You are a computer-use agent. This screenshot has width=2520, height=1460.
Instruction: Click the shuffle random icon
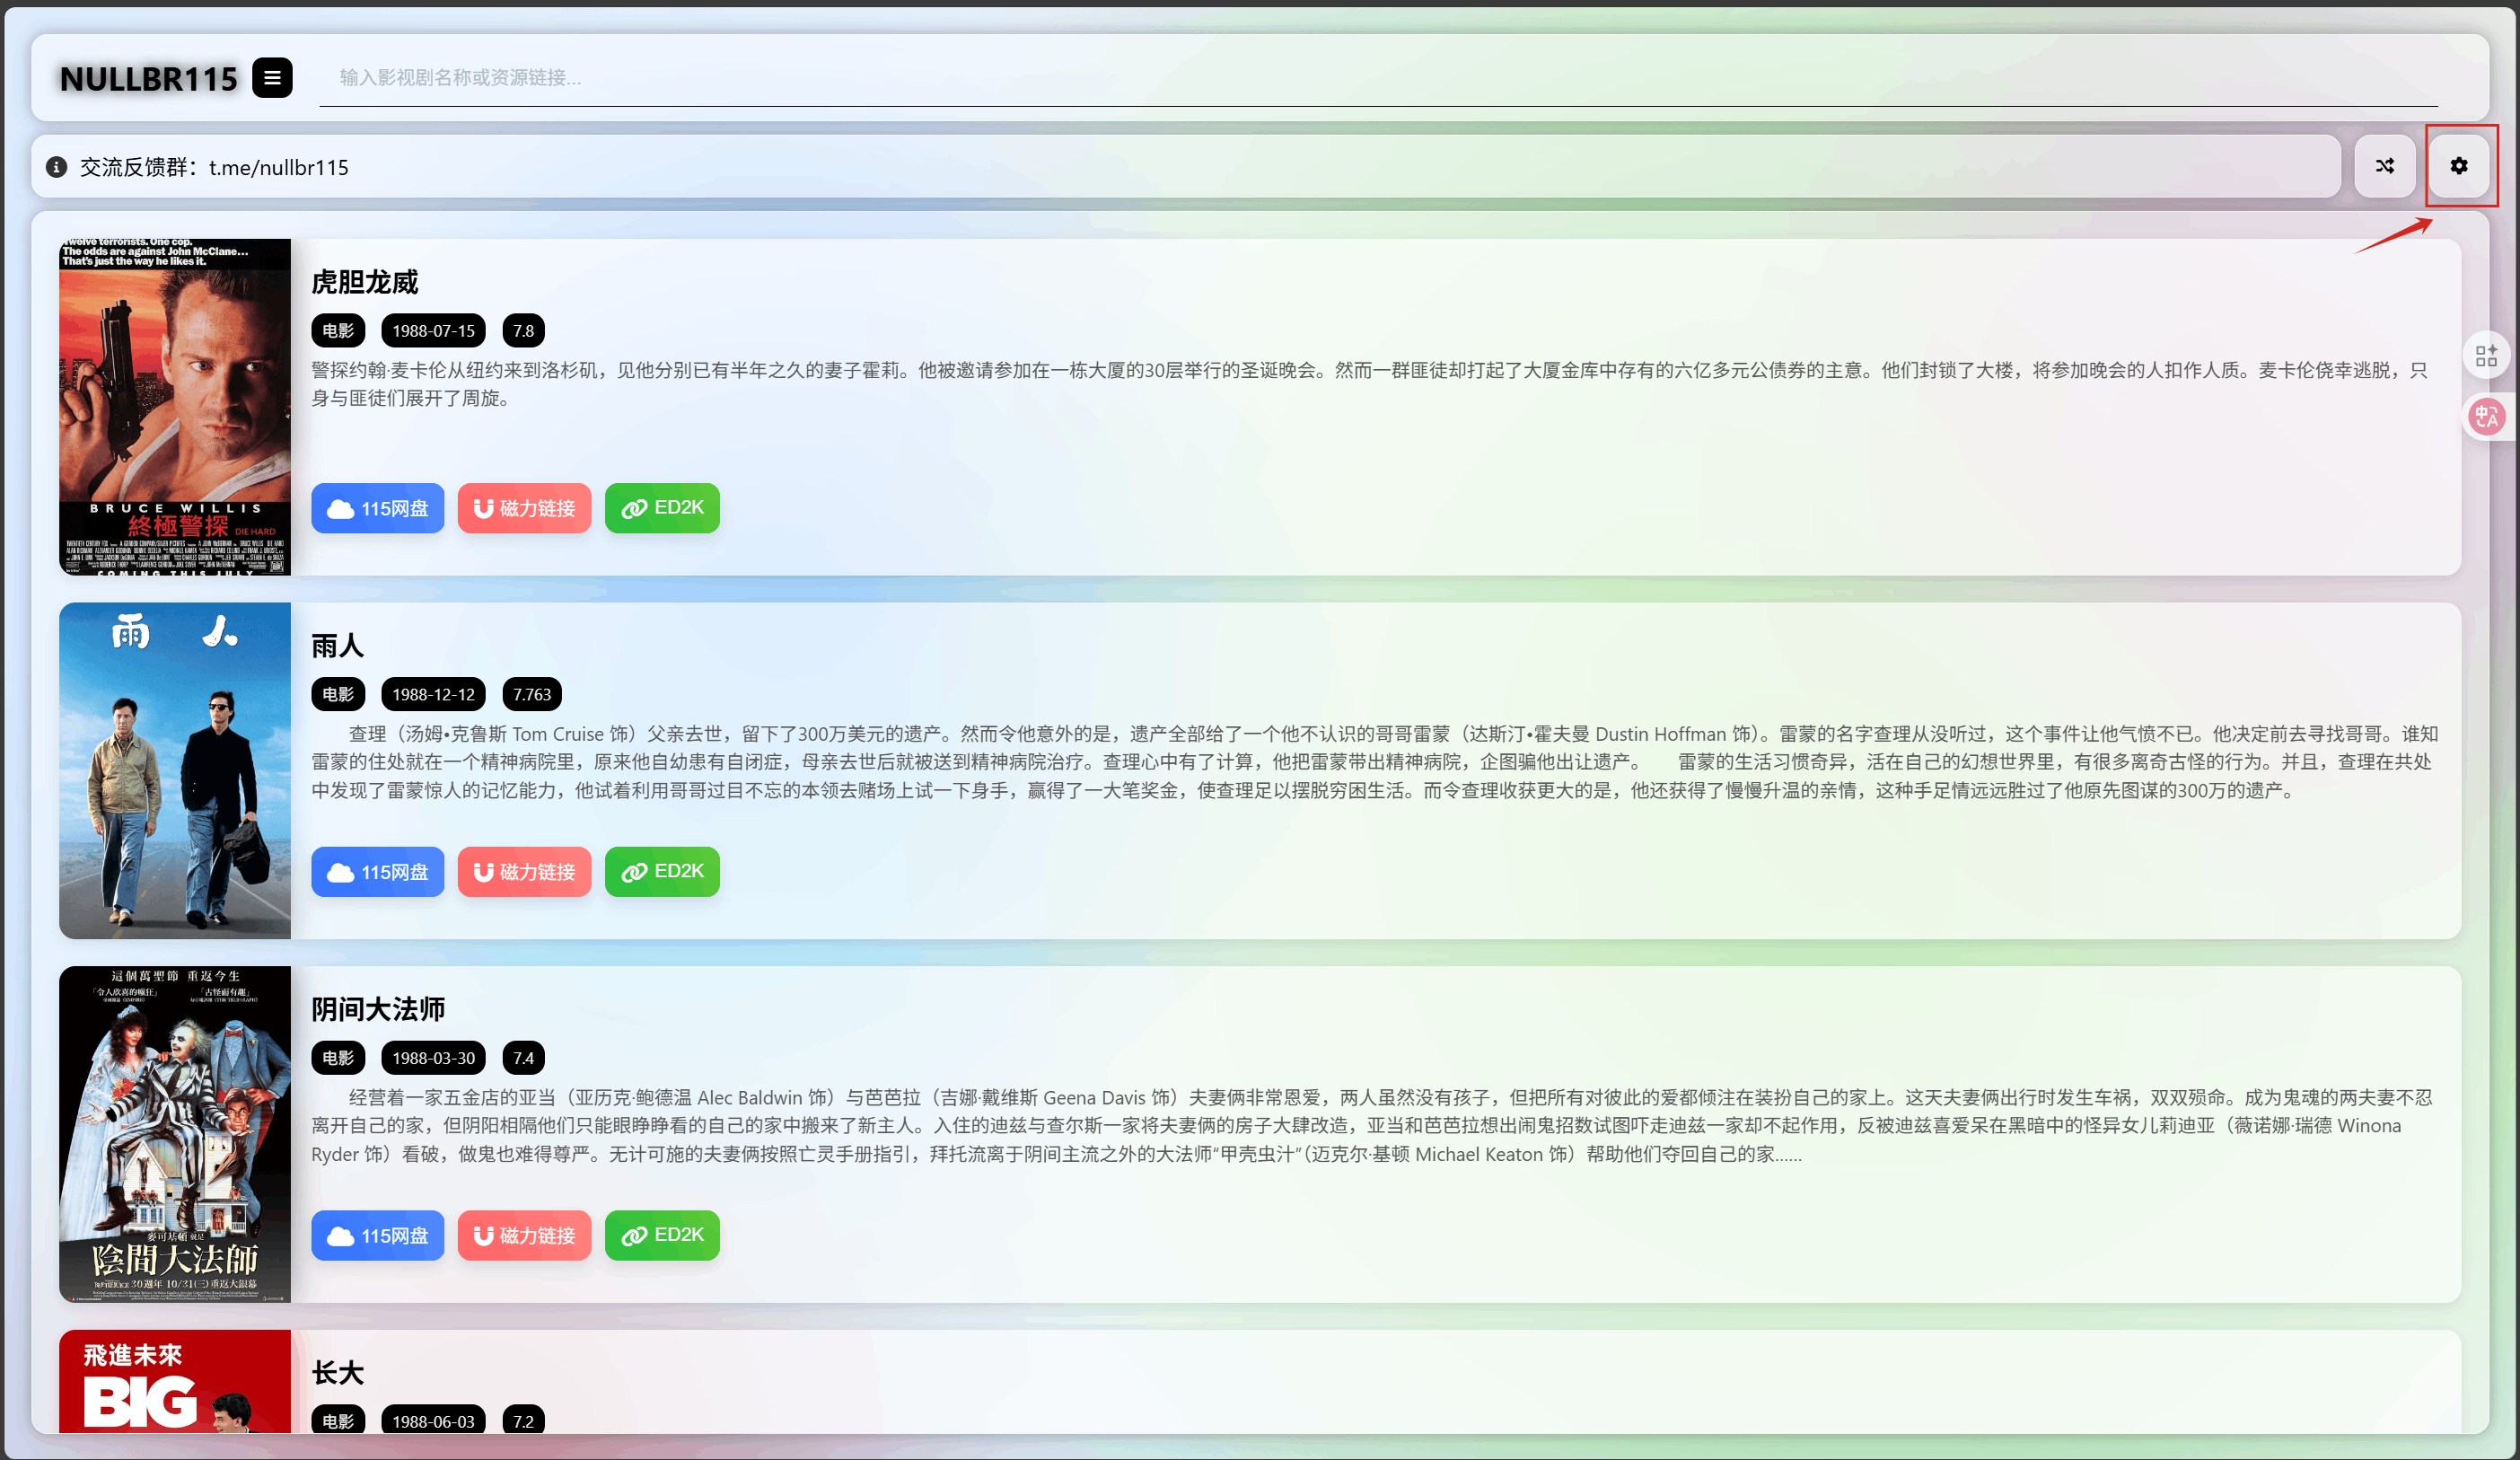point(2384,166)
